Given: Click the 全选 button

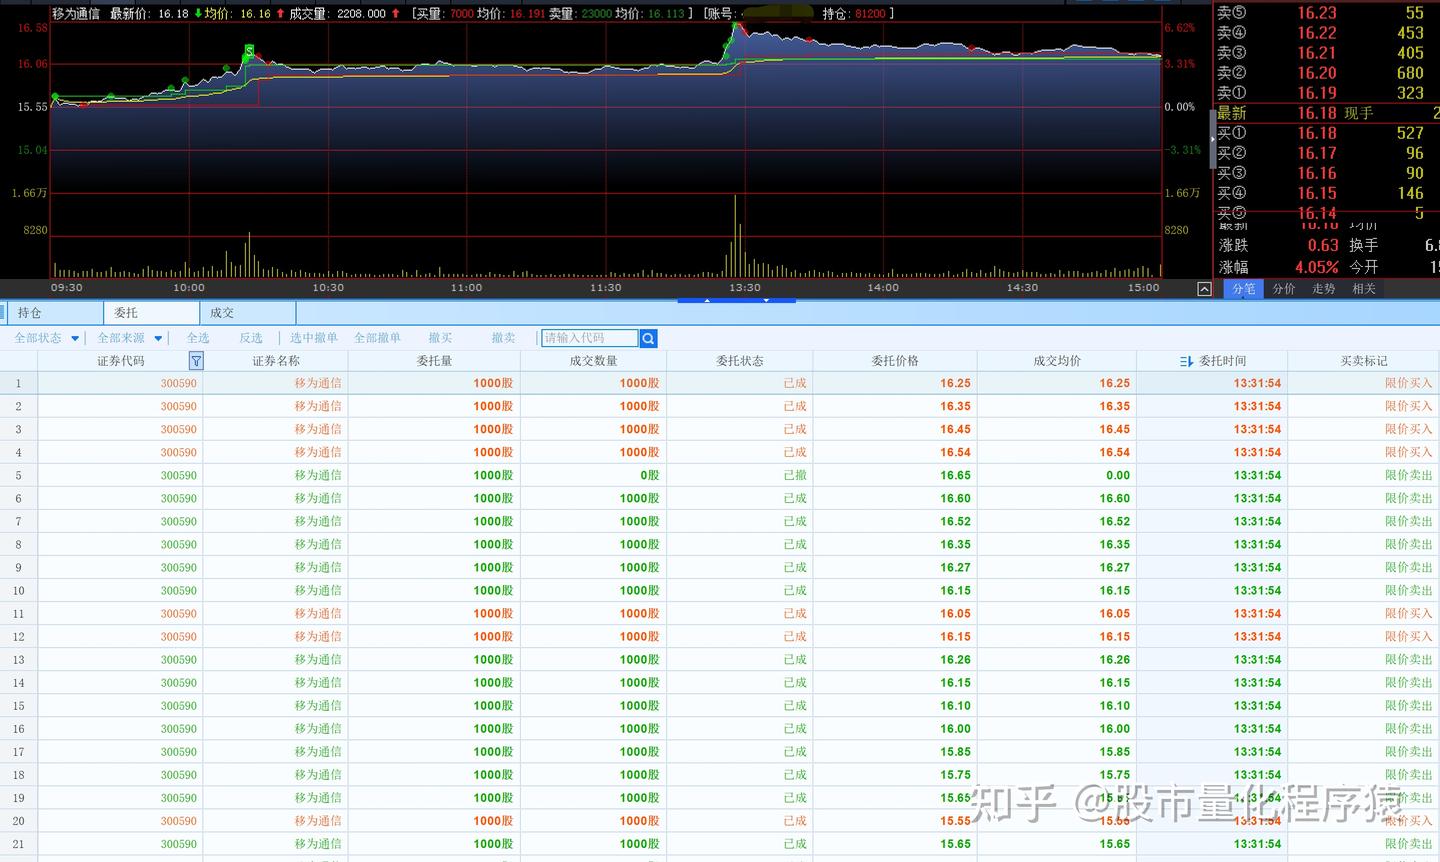Looking at the screenshot, I should 198,338.
